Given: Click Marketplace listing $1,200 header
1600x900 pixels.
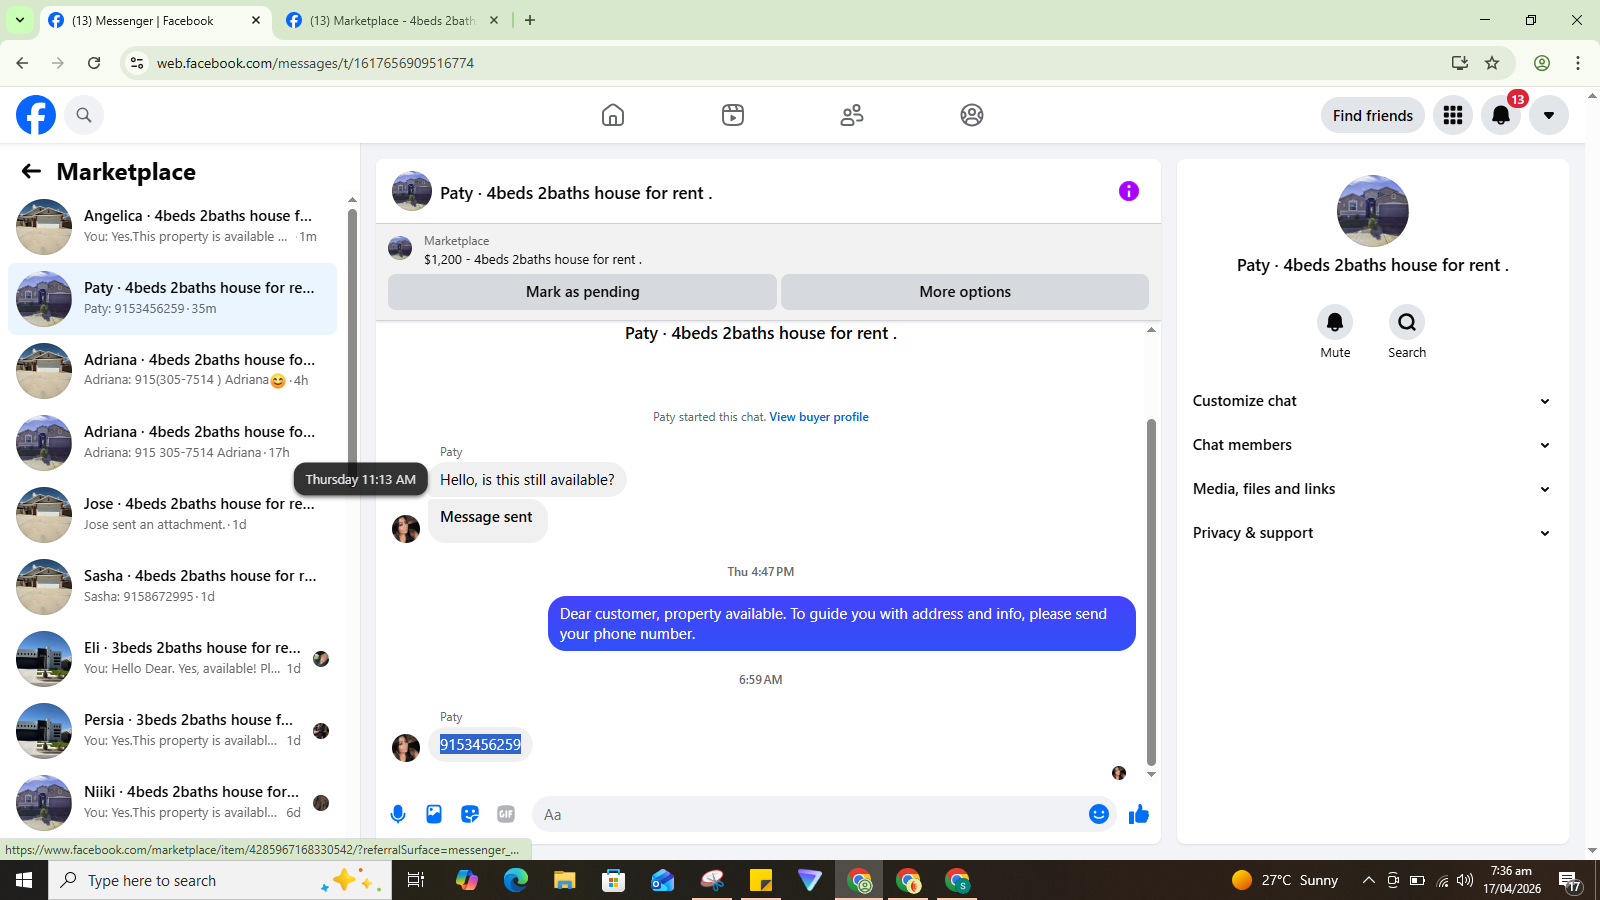Looking at the screenshot, I should pyautogui.click(x=768, y=249).
